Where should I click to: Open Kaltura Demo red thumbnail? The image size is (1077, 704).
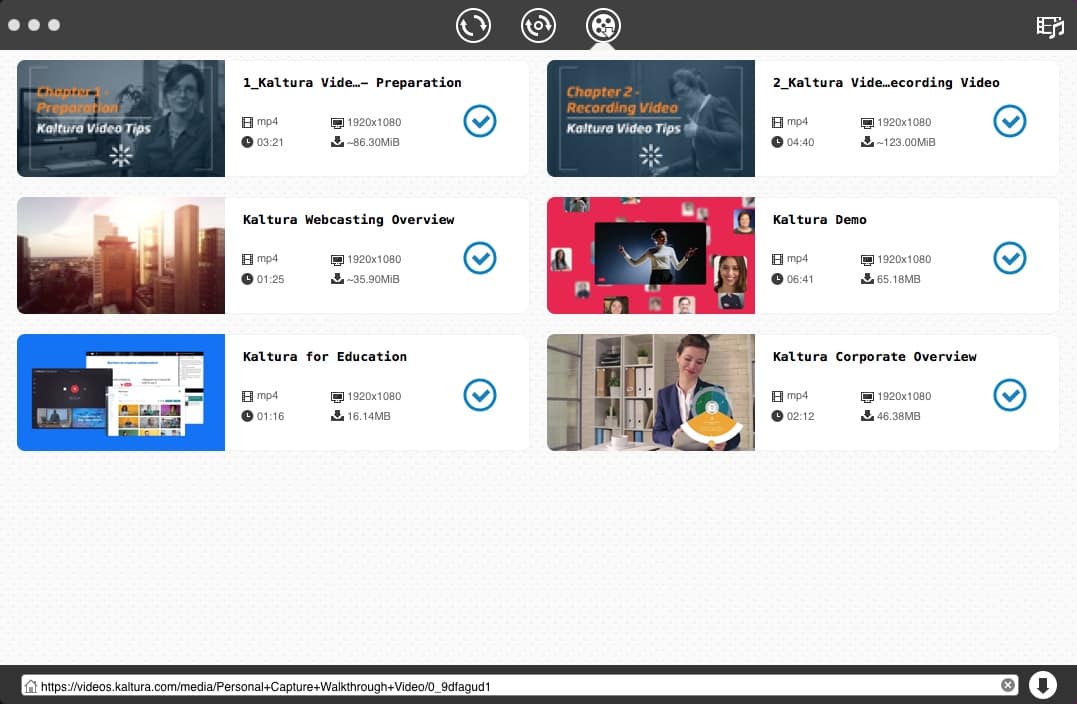pos(650,256)
